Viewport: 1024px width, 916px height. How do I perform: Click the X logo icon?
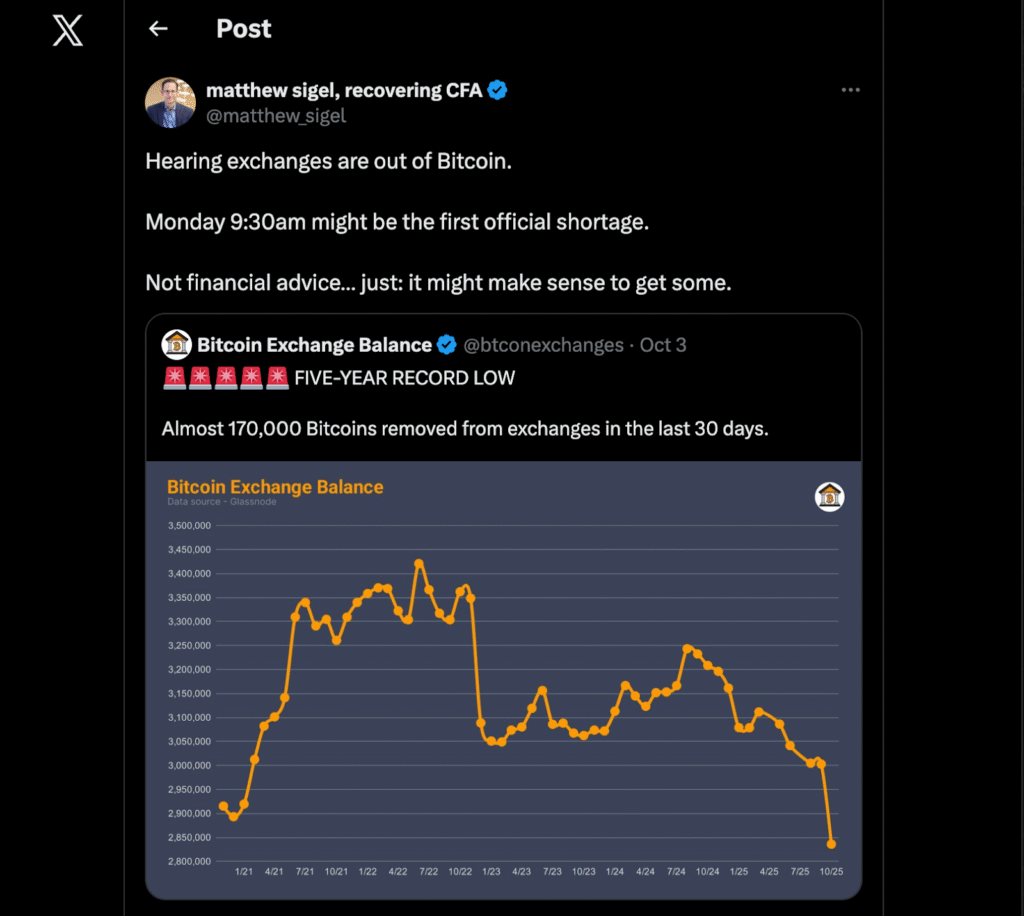point(68,30)
